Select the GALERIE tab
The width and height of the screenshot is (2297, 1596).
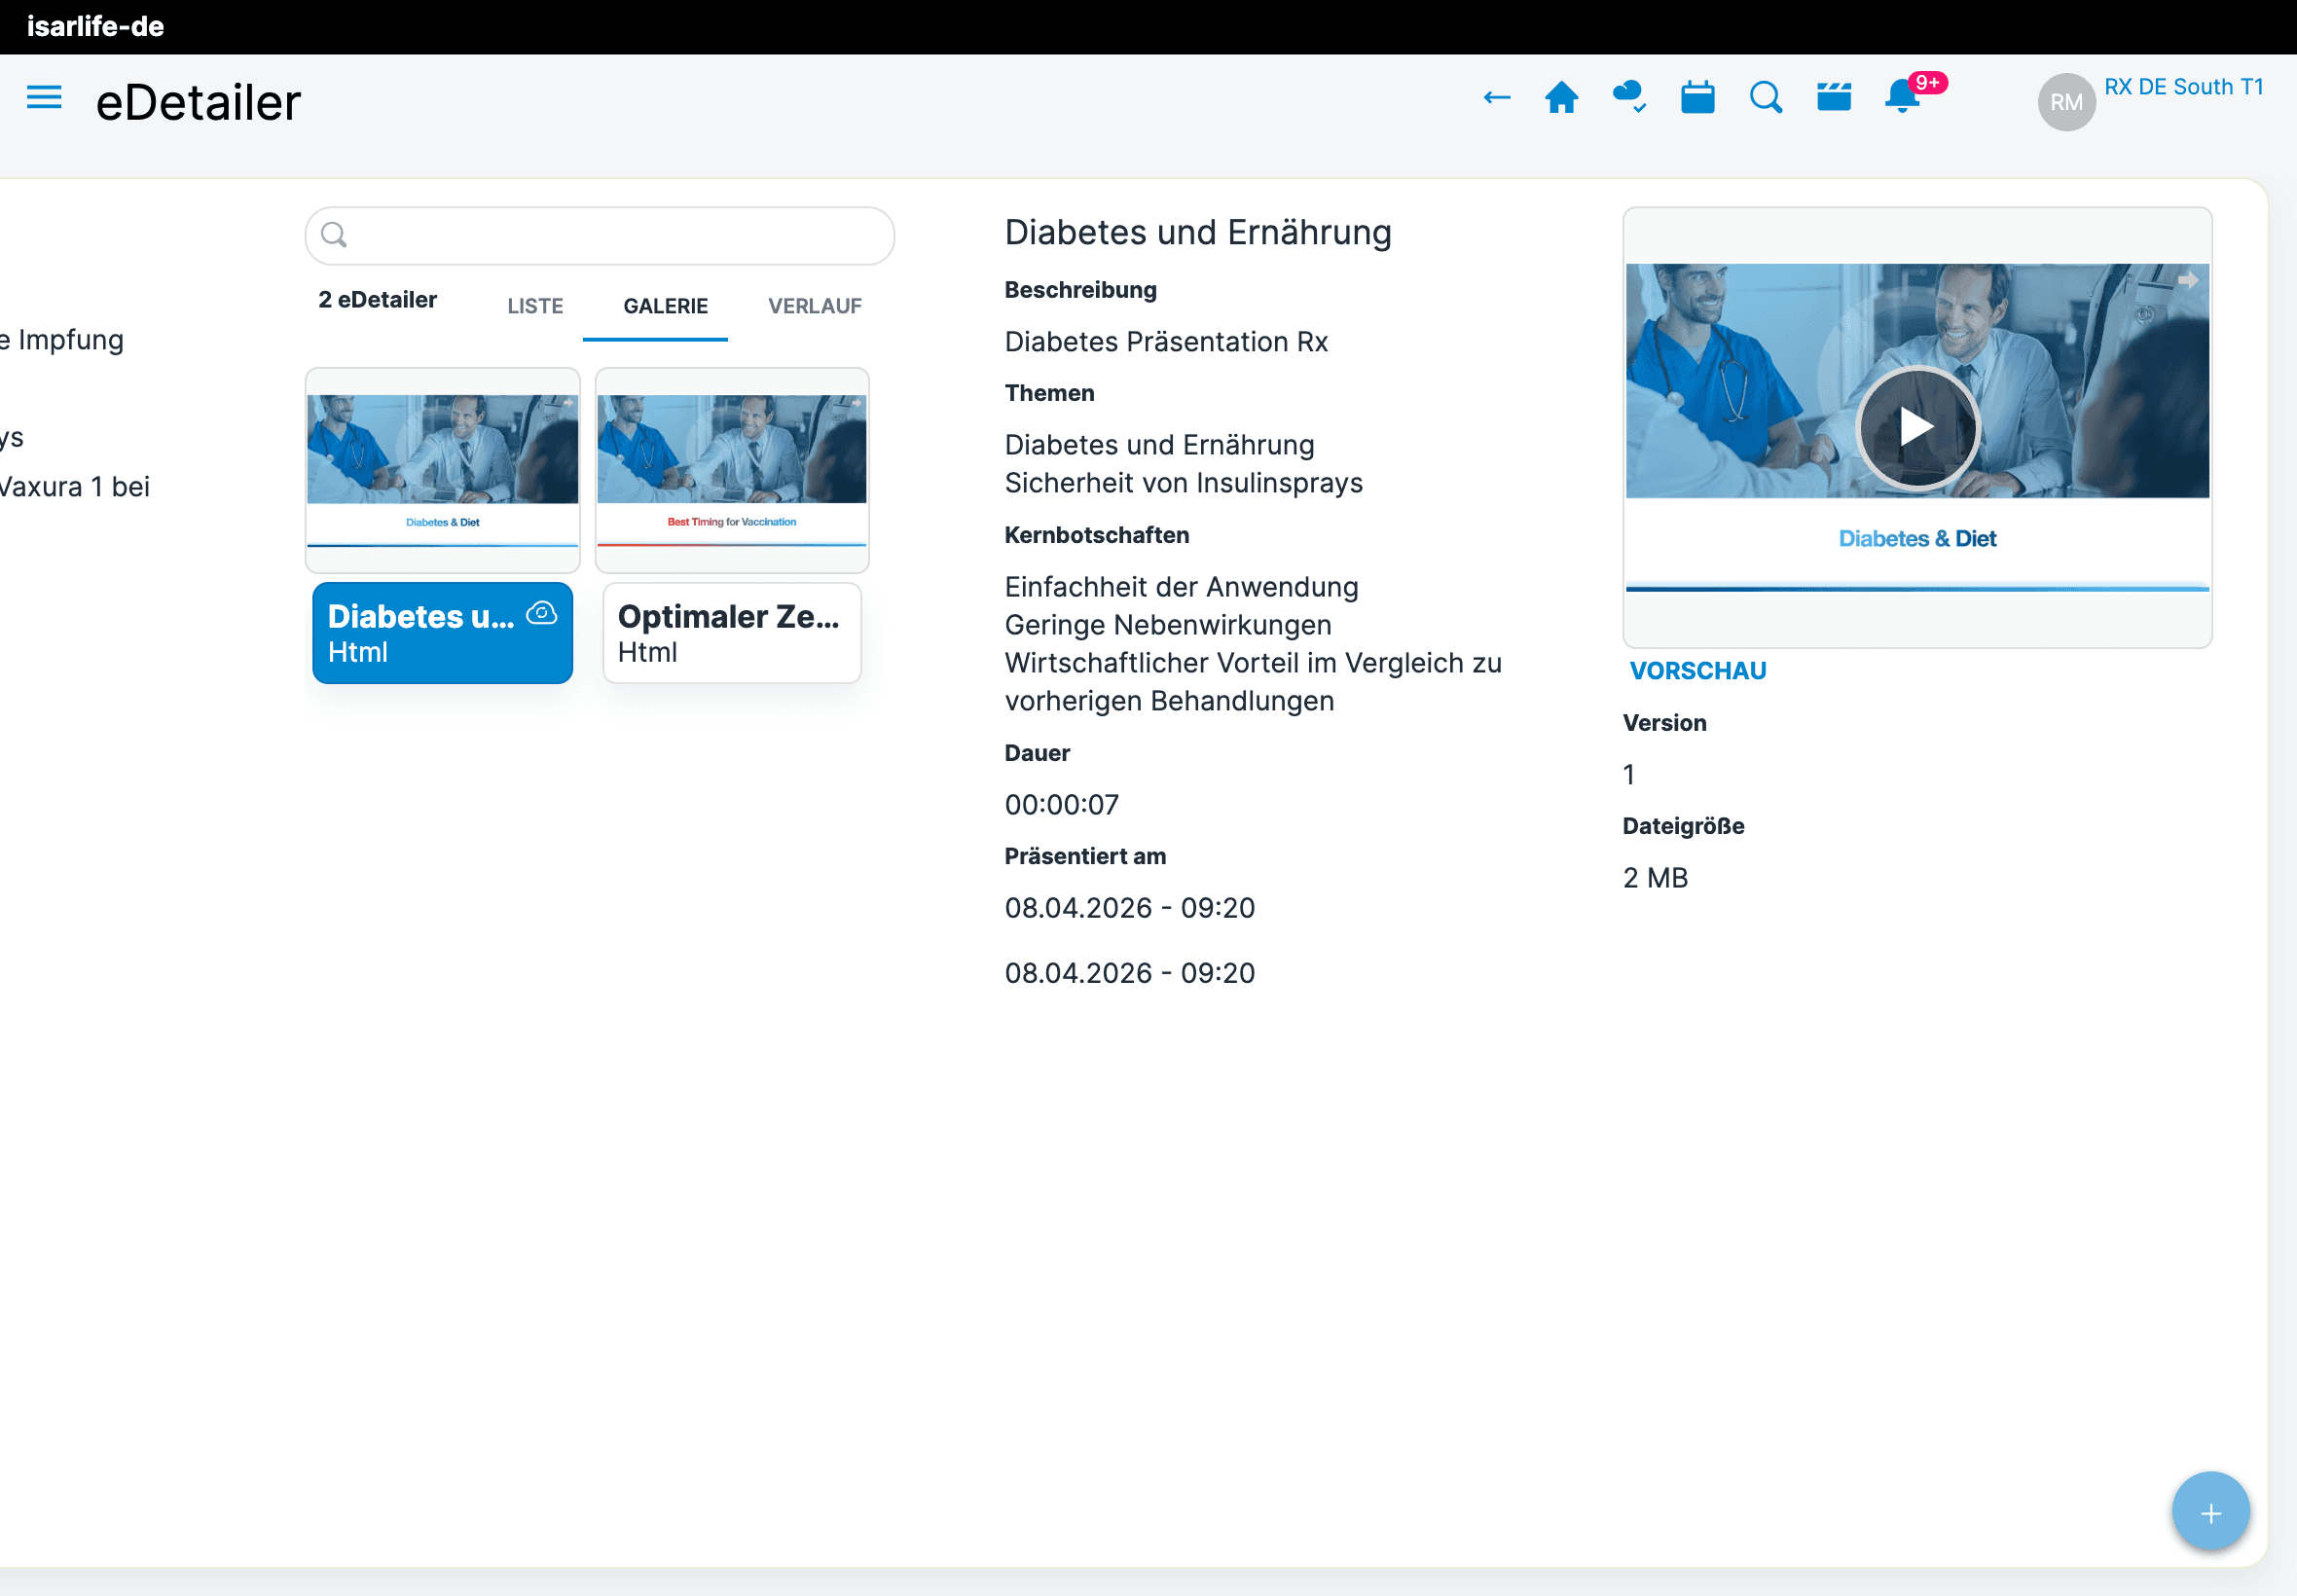665,306
